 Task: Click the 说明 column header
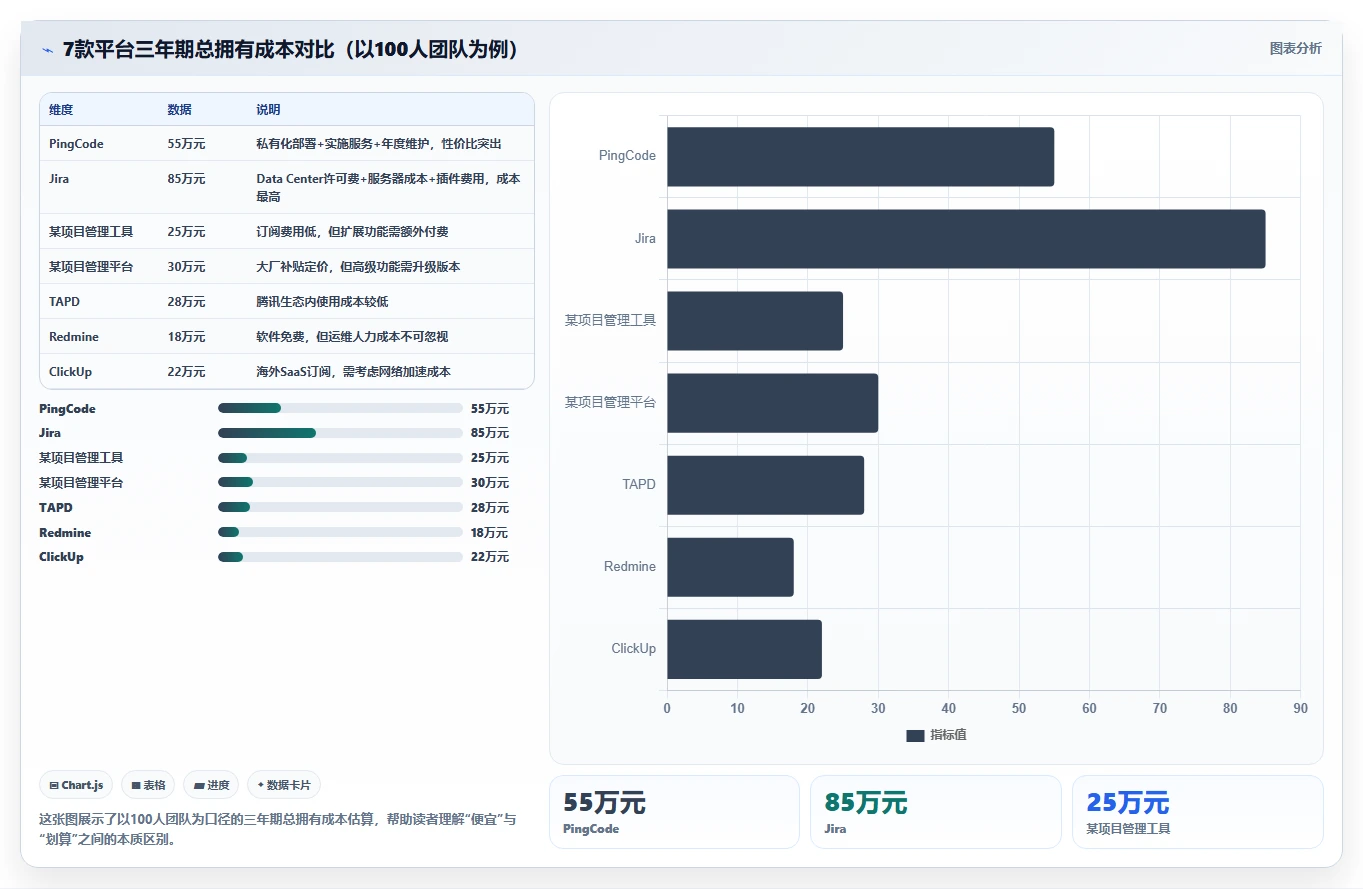(x=268, y=110)
